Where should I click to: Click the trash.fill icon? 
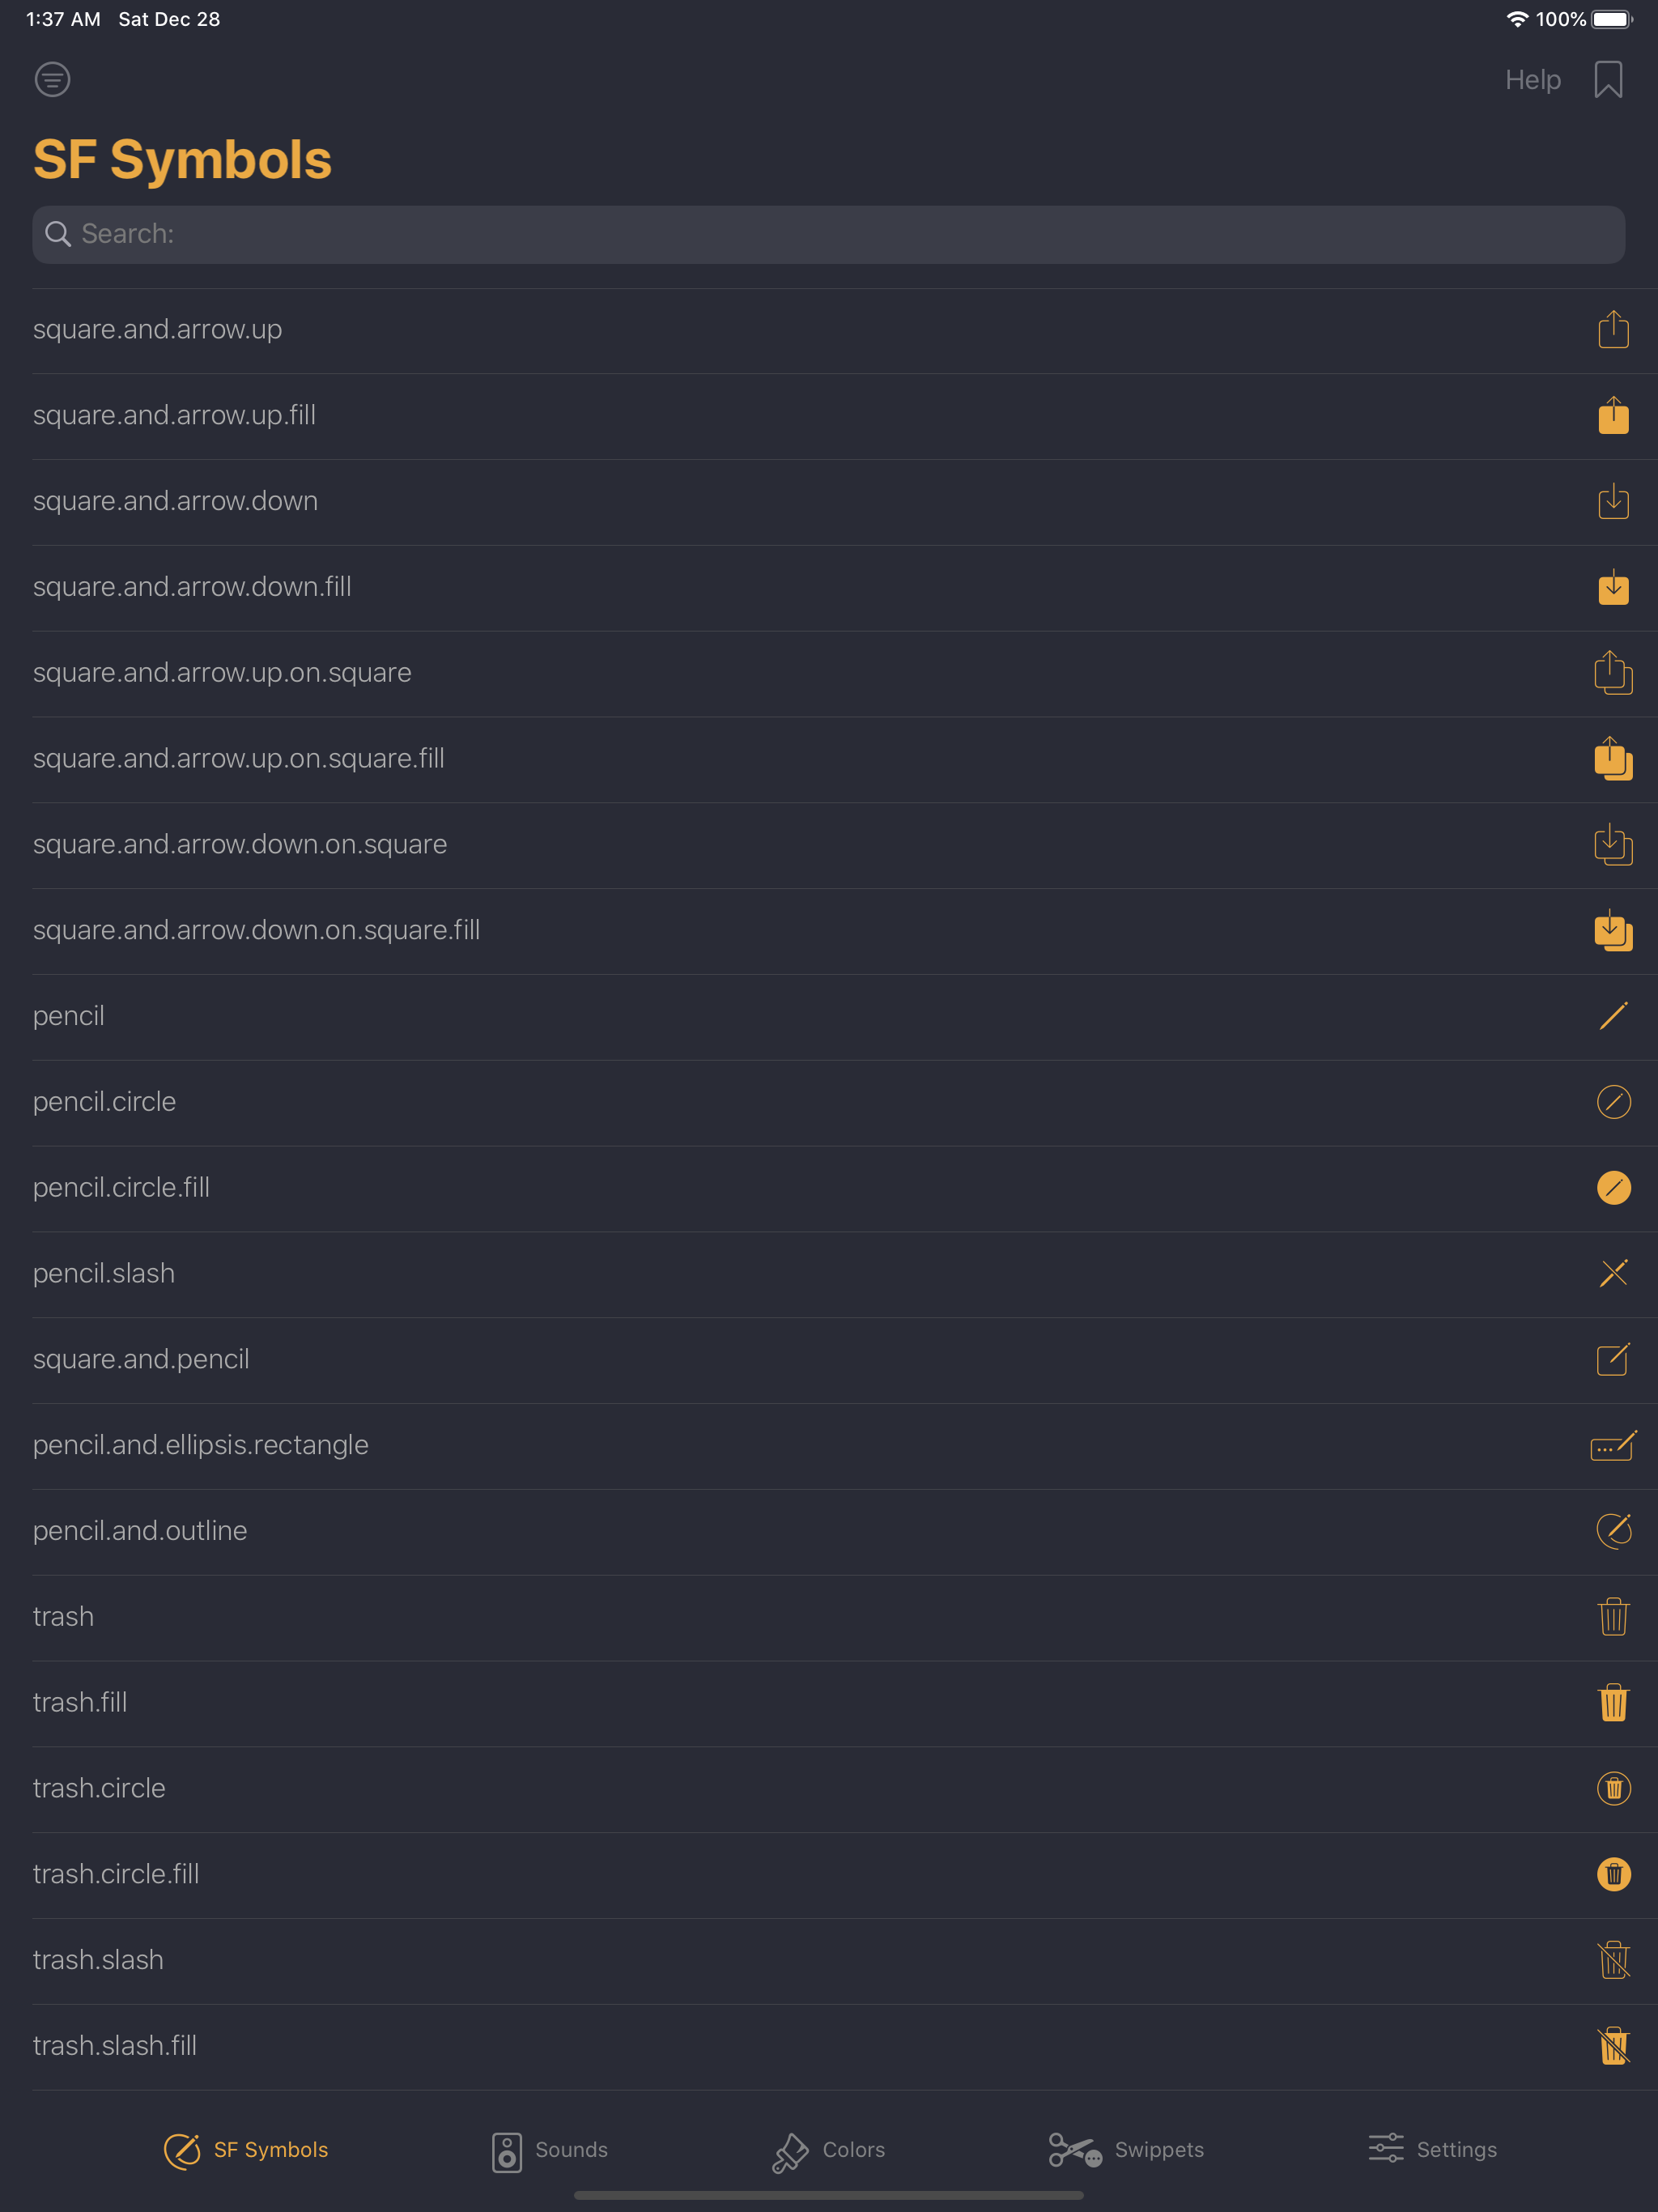(x=1613, y=1703)
